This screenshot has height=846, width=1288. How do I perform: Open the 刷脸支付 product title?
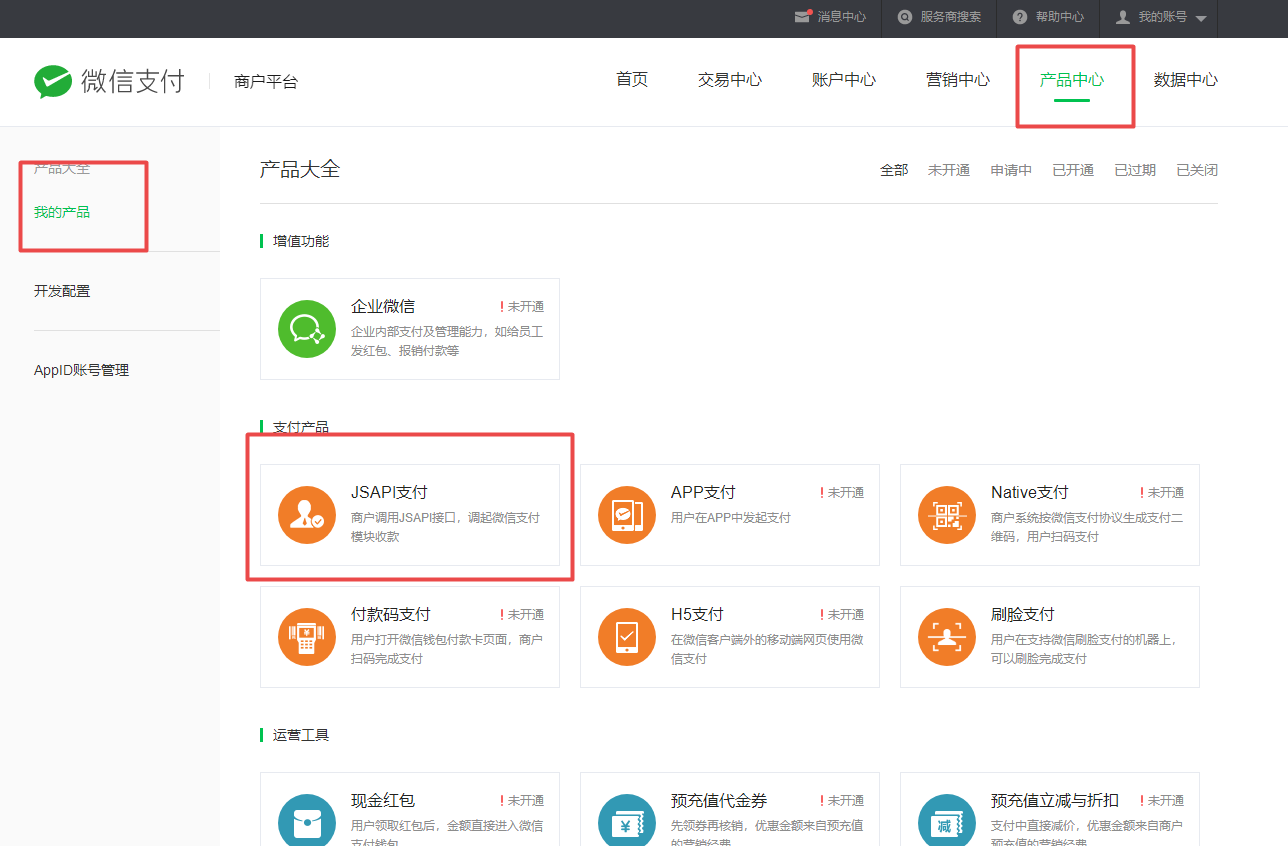(x=1023, y=614)
